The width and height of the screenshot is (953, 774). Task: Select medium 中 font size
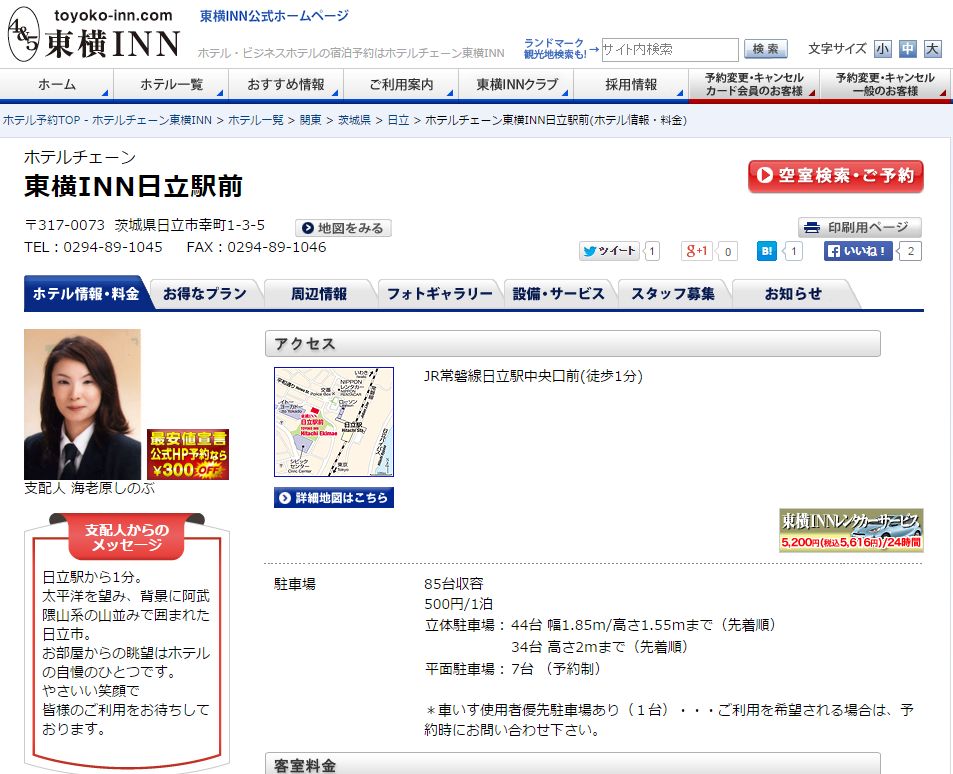pyautogui.click(x=907, y=49)
